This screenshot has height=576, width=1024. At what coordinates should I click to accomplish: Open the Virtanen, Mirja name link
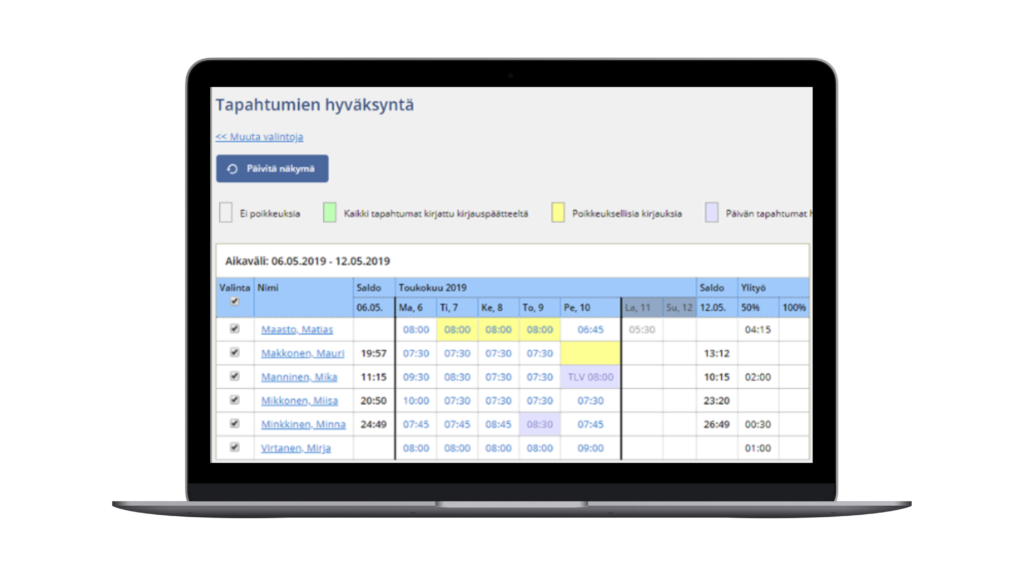[295, 448]
